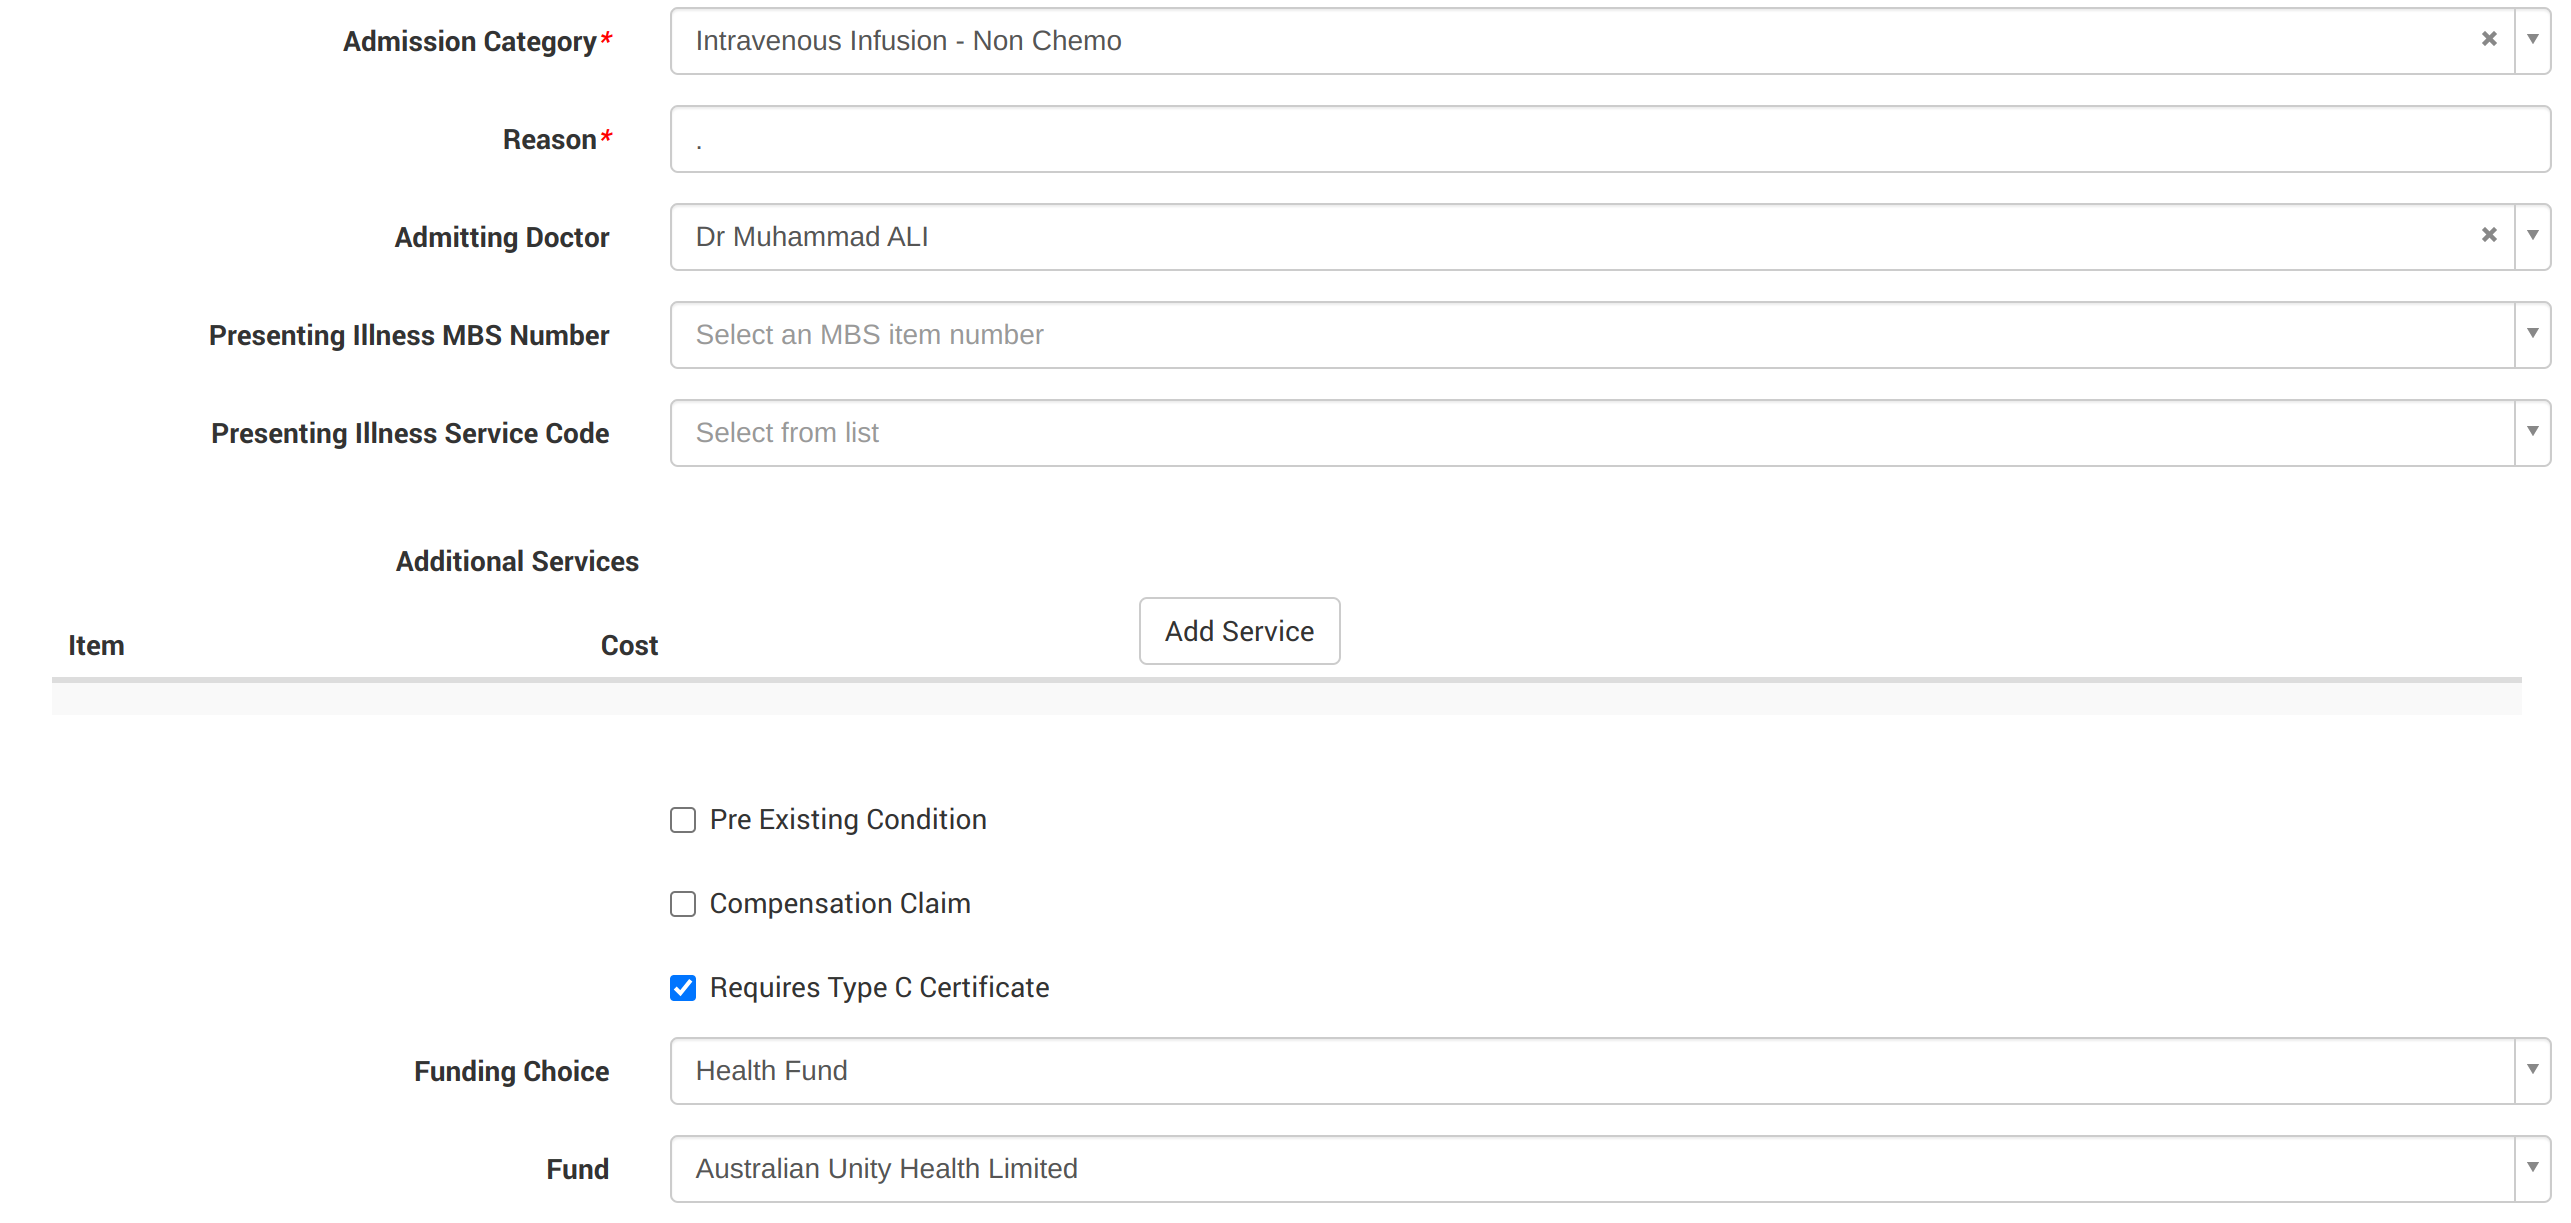This screenshot has height=1223, width=2571.
Task: Tick the Compensation Claim checkbox
Action: pyautogui.click(x=683, y=904)
